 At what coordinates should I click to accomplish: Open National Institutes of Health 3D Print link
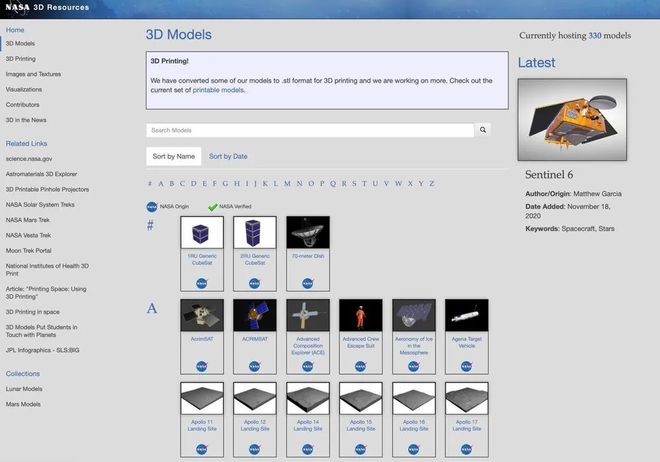coord(47,270)
